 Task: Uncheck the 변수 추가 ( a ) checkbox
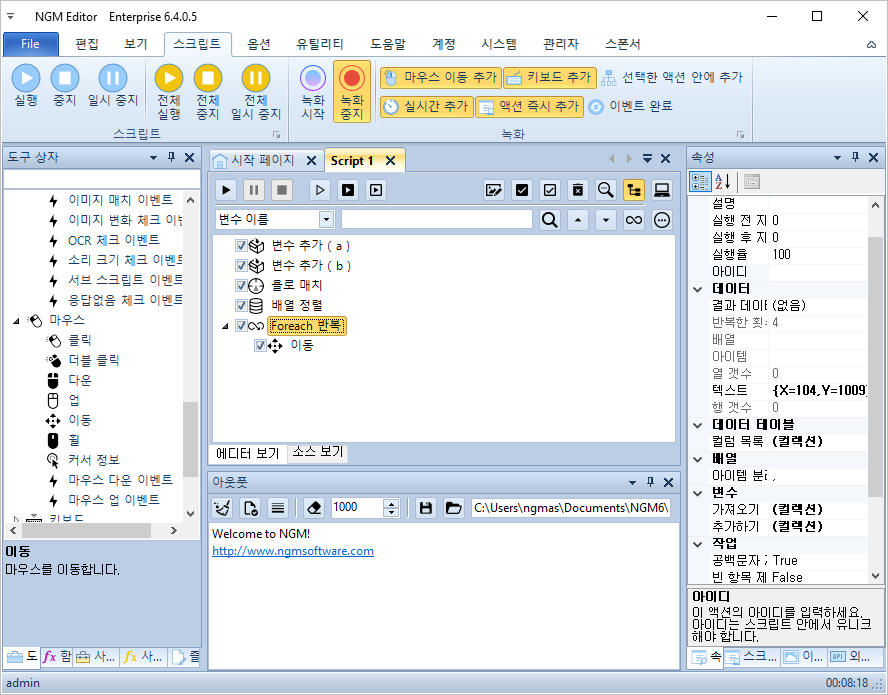click(241, 246)
